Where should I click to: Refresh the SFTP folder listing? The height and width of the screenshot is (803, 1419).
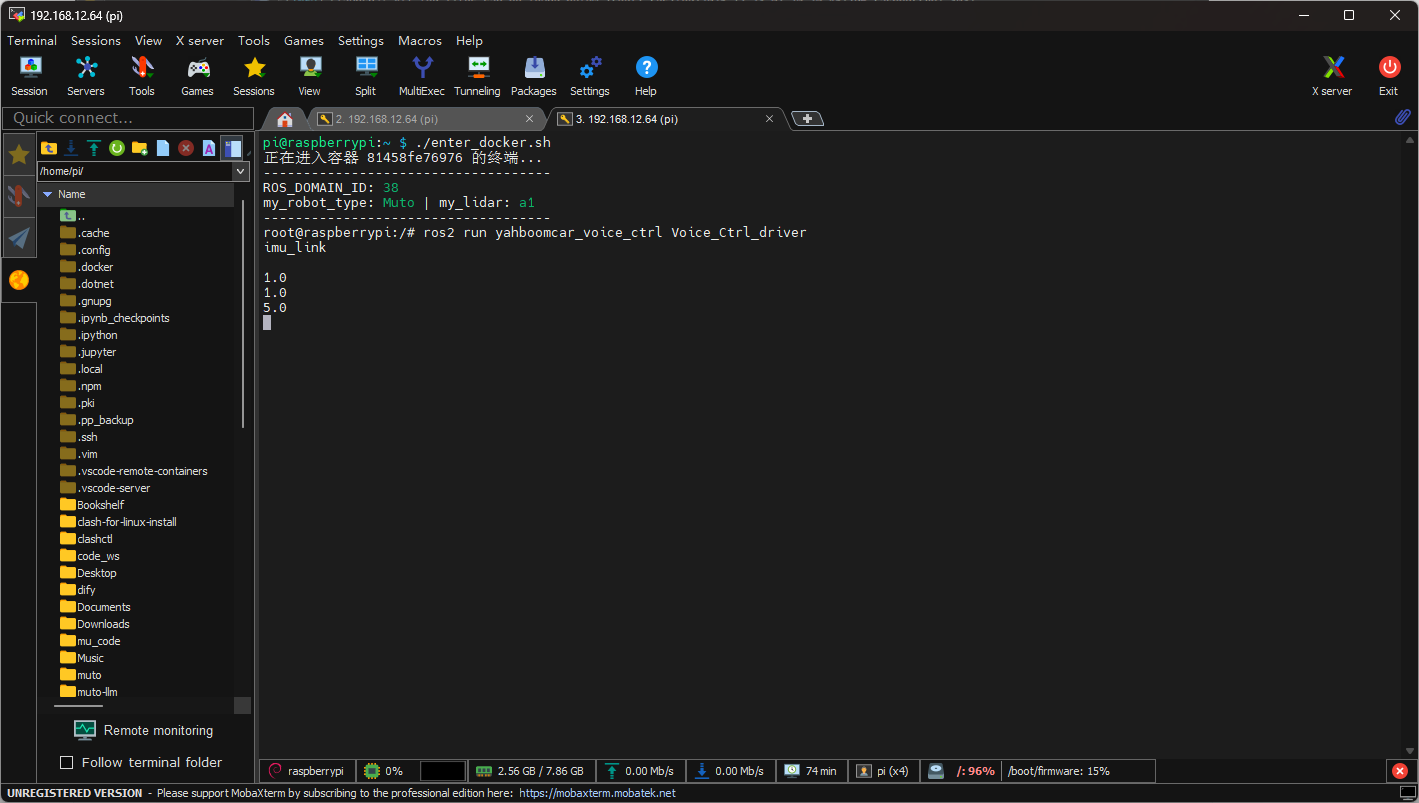117,148
